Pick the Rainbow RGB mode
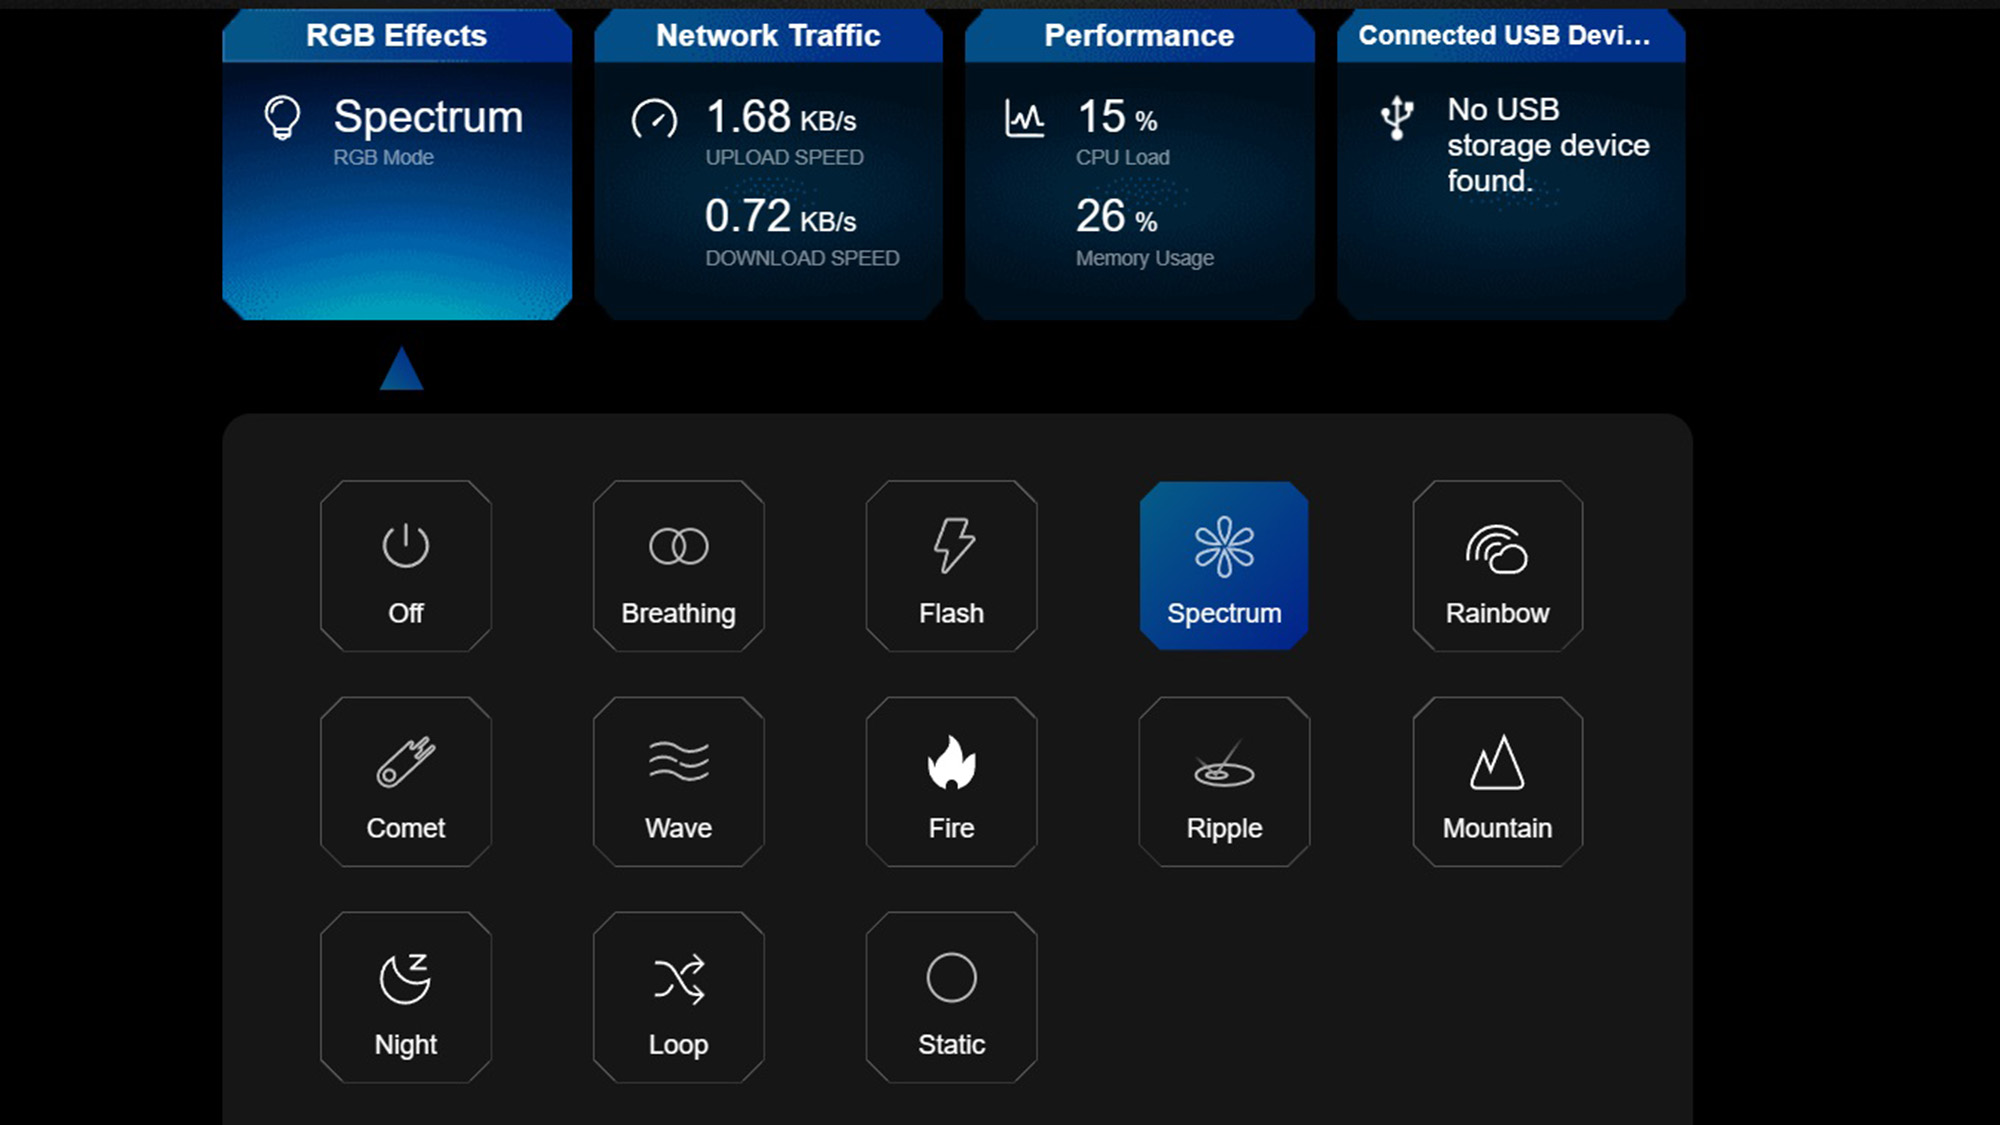The height and width of the screenshot is (1125, 2000). coord(1497,566)
